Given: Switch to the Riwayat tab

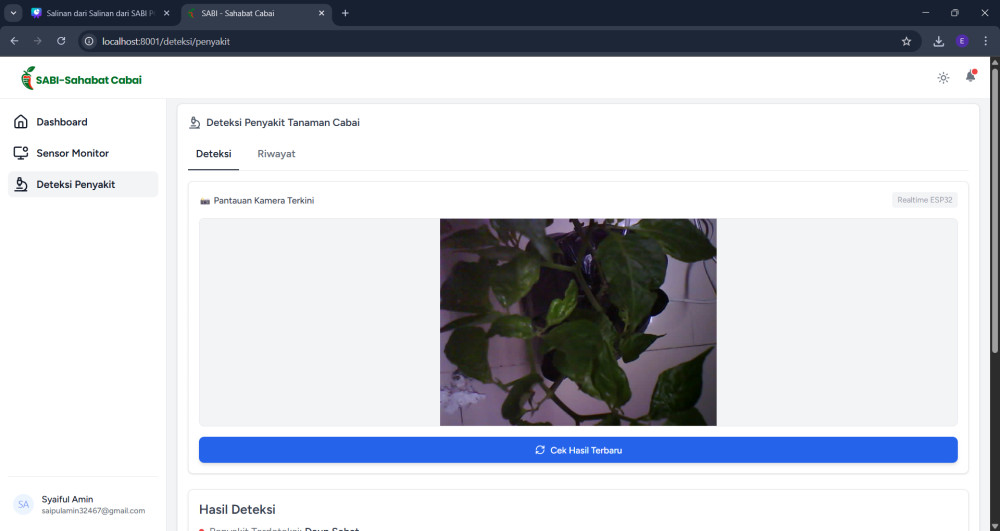Looking at the screenshot, I should pyautogui.click(x=276, y=154).
